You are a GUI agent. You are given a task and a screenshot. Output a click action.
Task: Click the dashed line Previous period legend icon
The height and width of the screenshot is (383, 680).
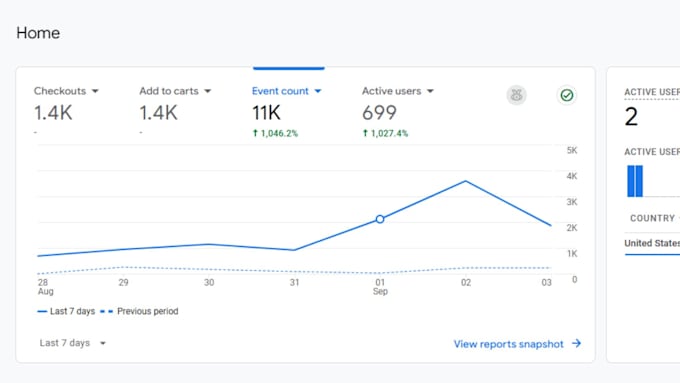pyautogui.click(x=106, y=311)
